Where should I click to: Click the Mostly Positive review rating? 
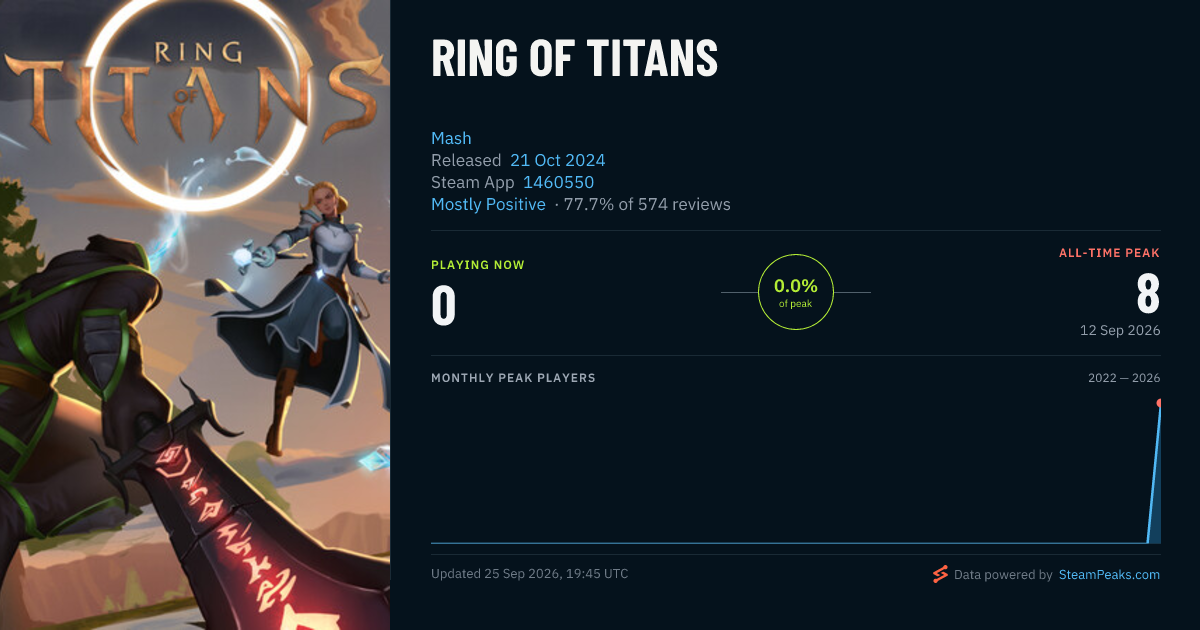pos(488,204)
